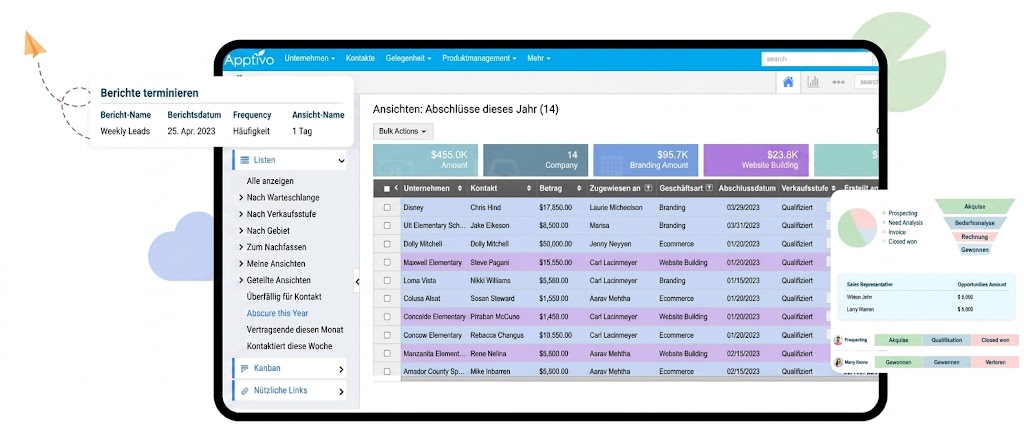Sort by the Unternehmen column arrows

tap(460, 188)
